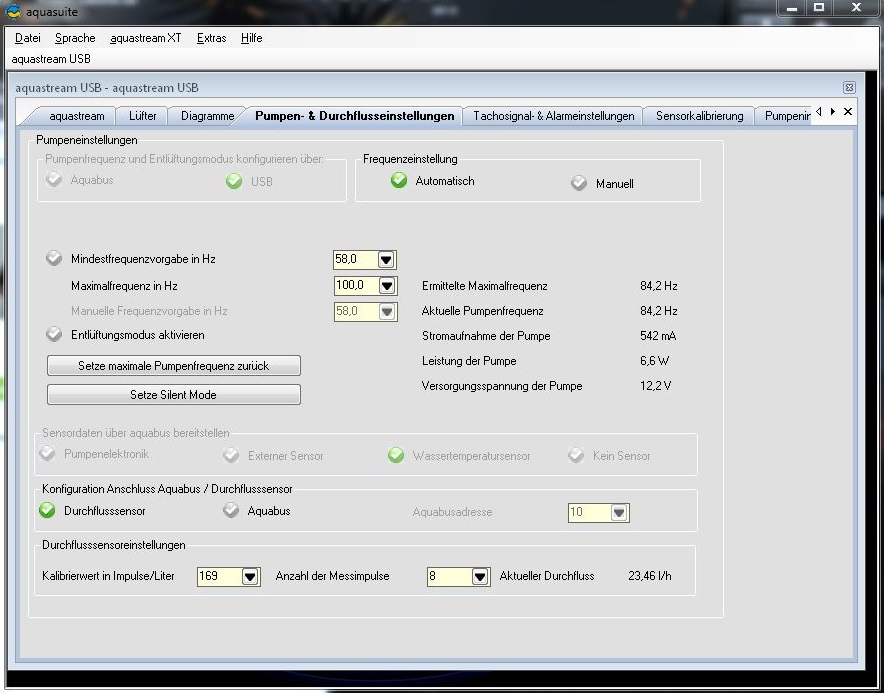Expand the Anzahl der Messimpulse dropdown

tap(480, 577)
